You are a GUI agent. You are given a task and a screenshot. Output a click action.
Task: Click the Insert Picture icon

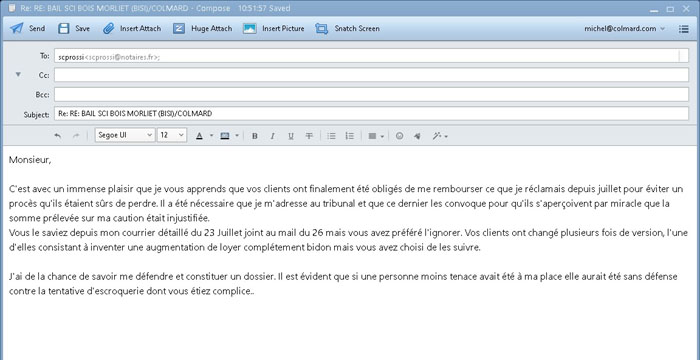[x=250, y=29]
